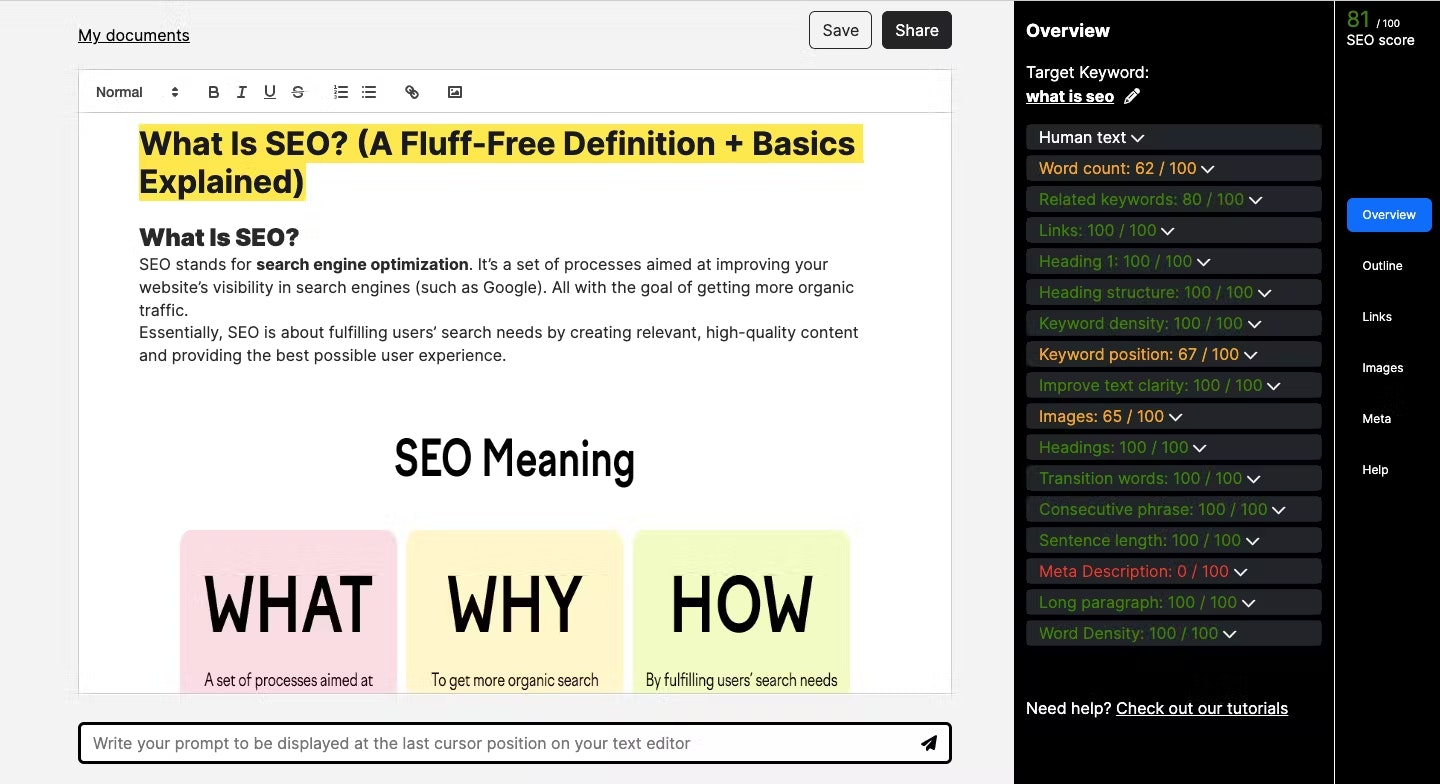Edit target keyword with pencil icon

click(1132, 97)
